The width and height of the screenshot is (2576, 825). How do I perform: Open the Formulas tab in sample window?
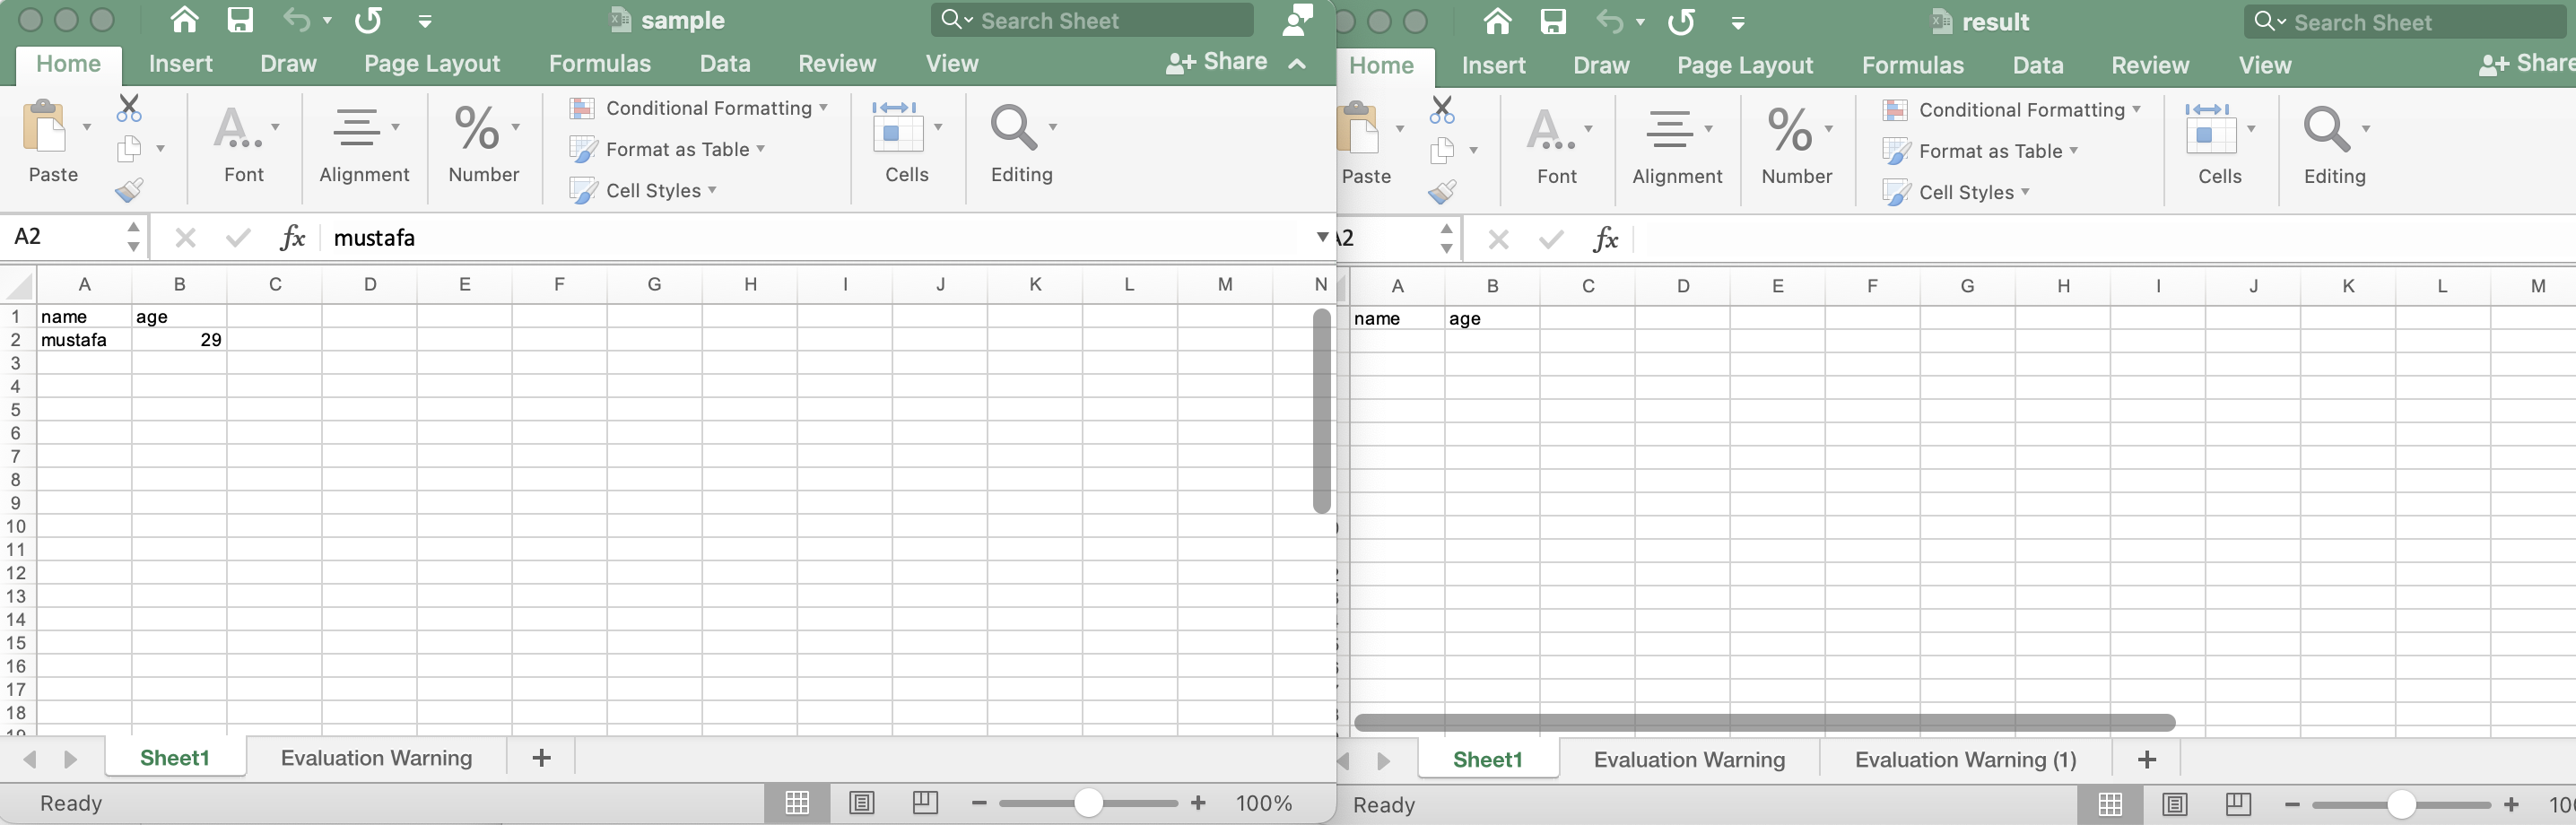pos(599,64)
